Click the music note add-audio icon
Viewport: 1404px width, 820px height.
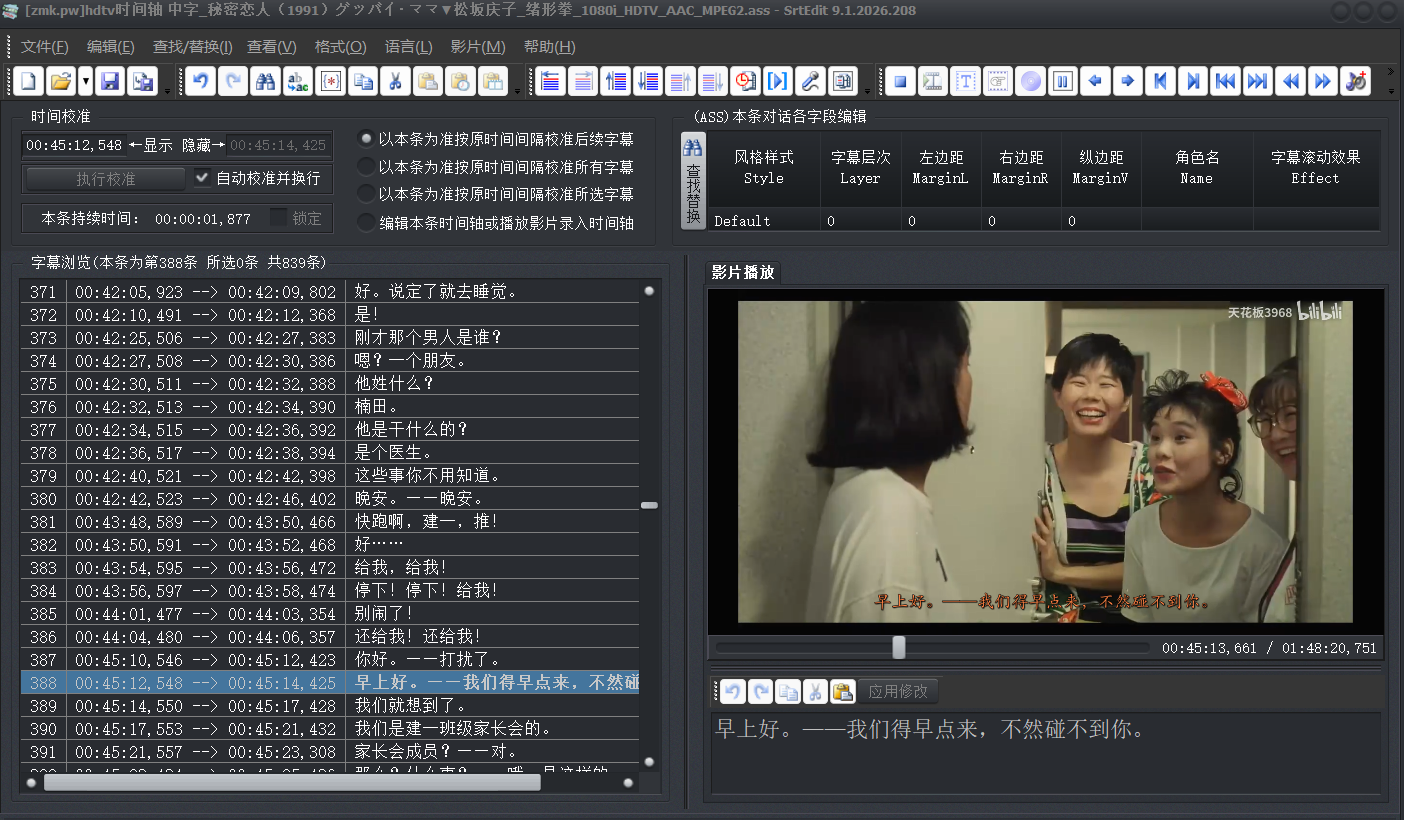tap(1356, 81)
